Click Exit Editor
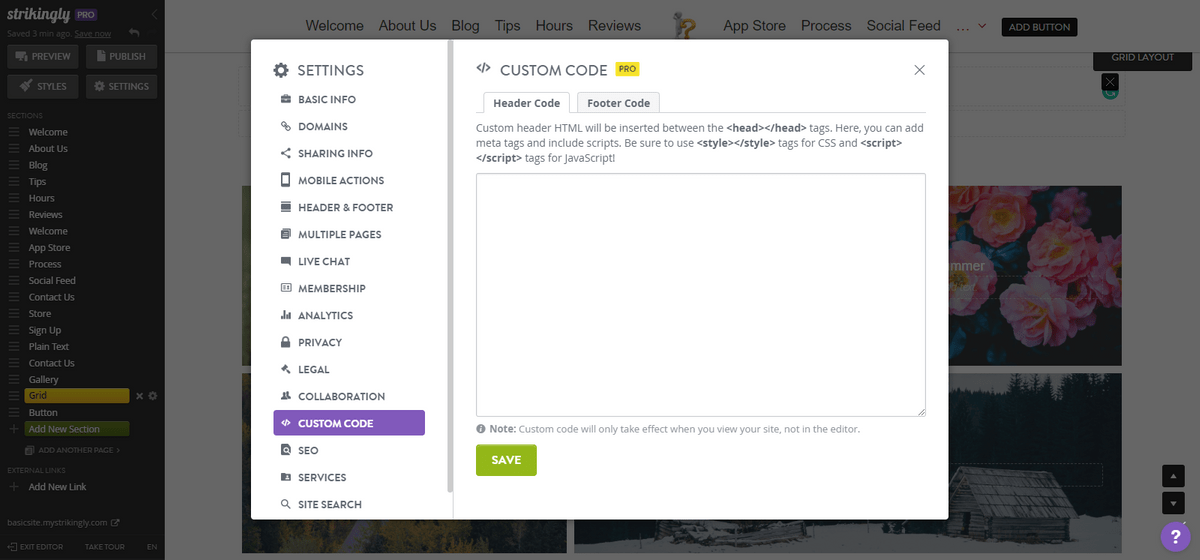The width and height of the screenshot is (1200, 560). 35,547
